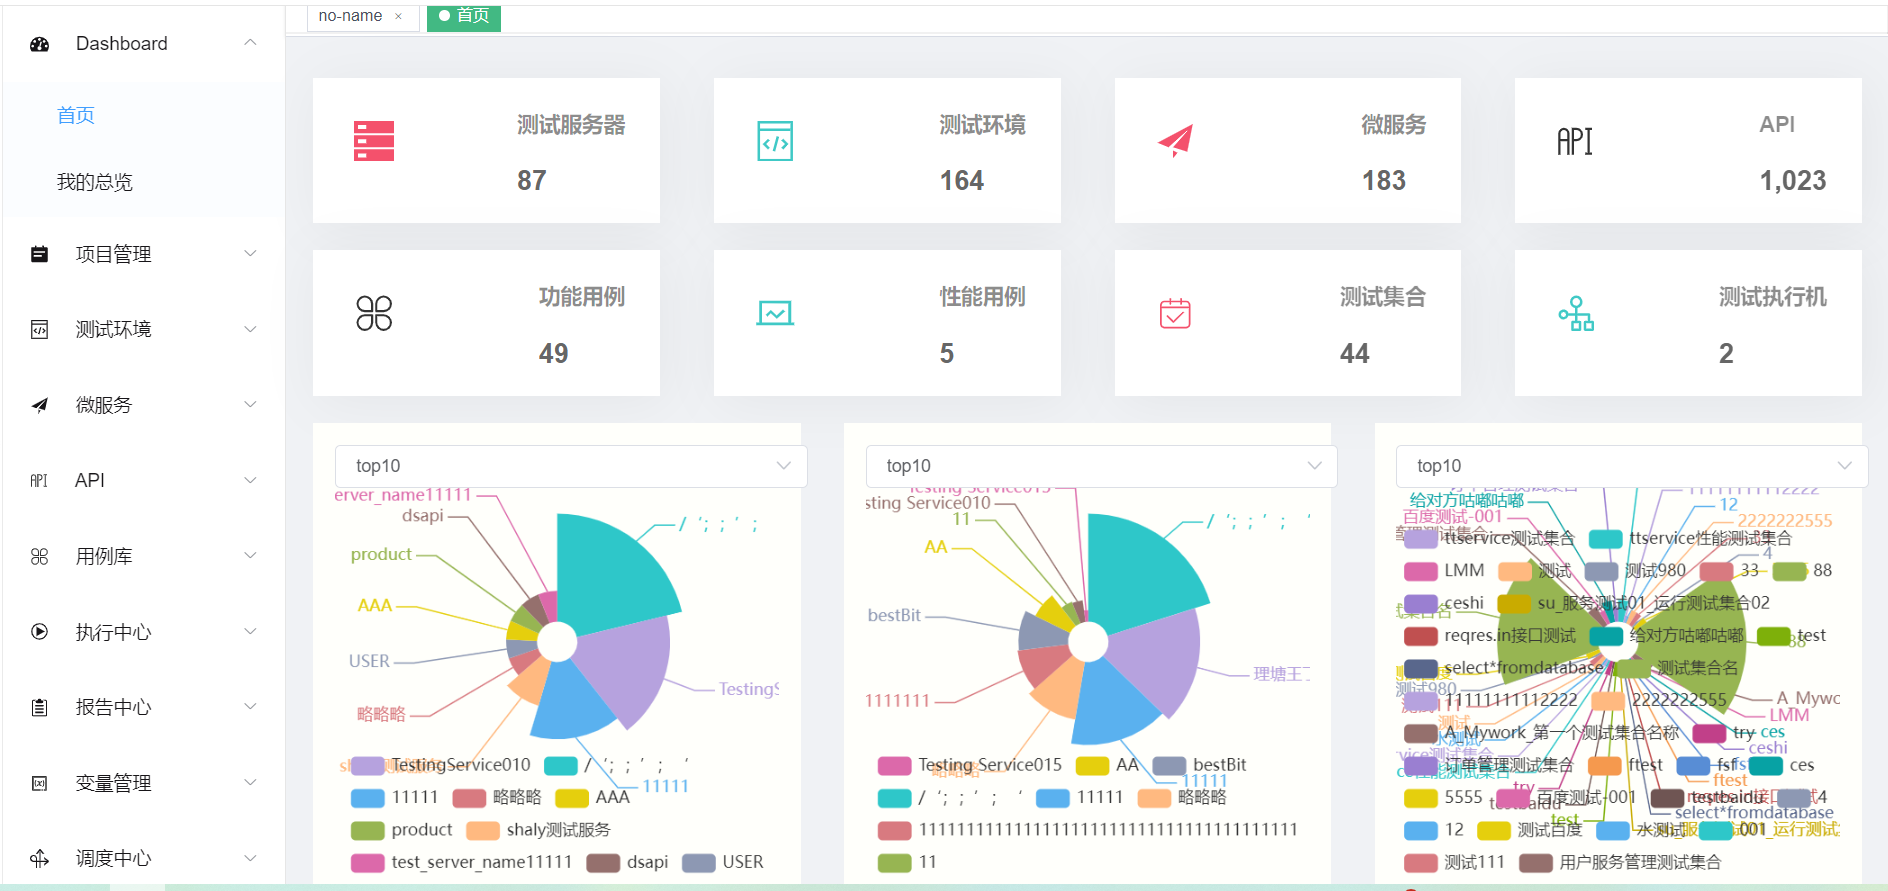Image resolution: width=1888 pixels, height=891 pixels.
Task: Click the 用例库 clover sidebar icon
Action: coord(40,557)
